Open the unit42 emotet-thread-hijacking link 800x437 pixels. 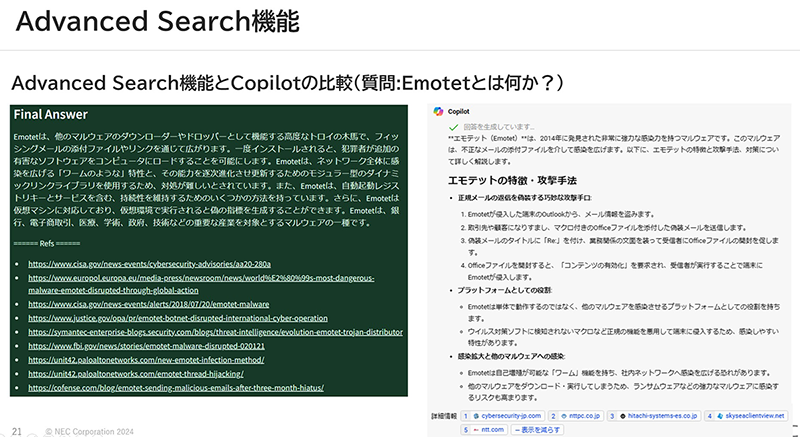click(x=136, y=374)
